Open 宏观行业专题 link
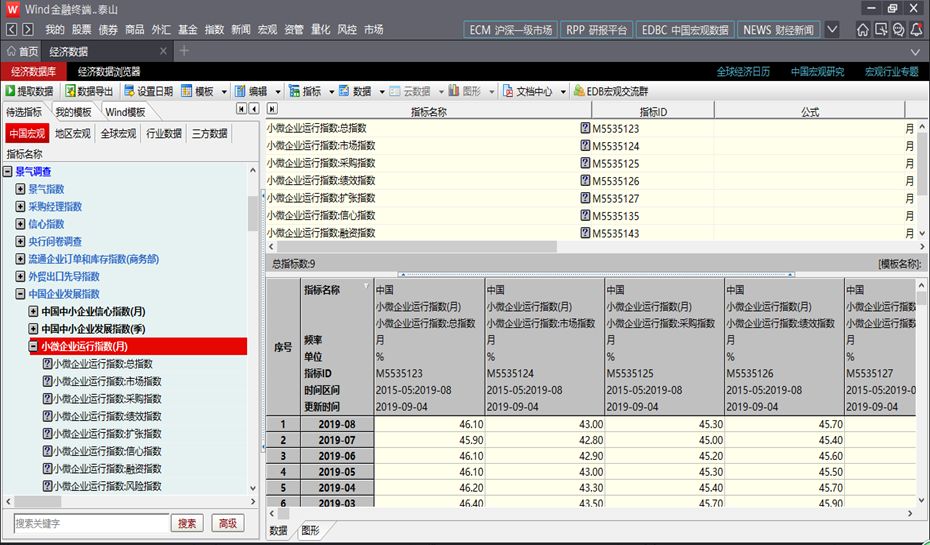Image resolution: width=930 pixels, height=545 pixels. click(x=891, y=72)
